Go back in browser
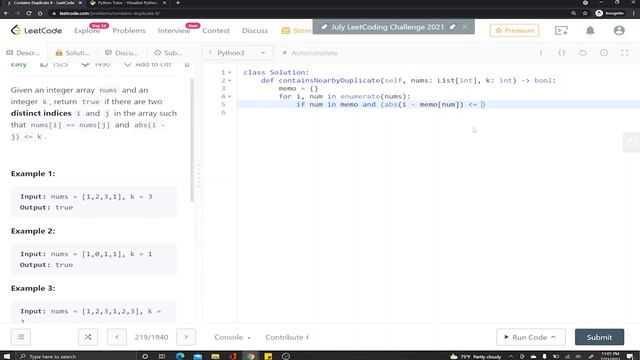 click(6, 13)
